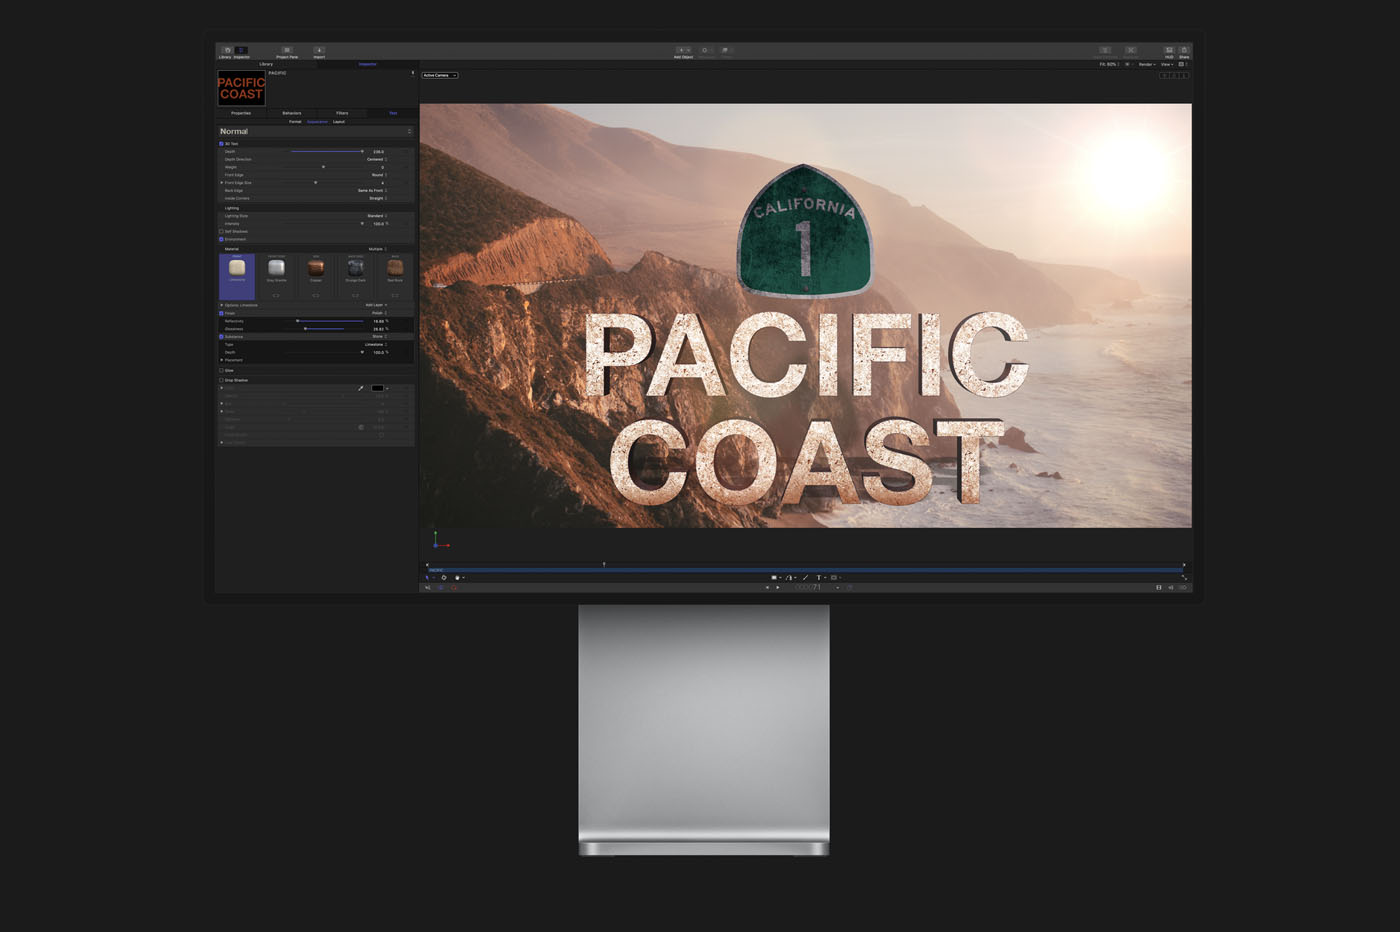1400x932 pixels.
Task: Open the Front Edge Round dropdown
Action: coord(379,175)
